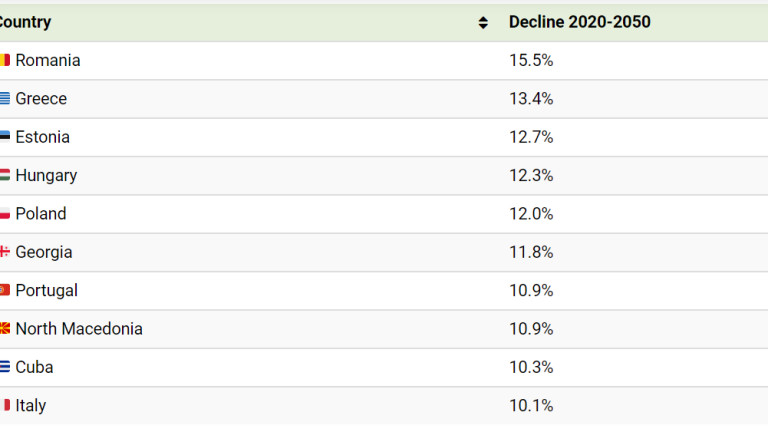Viewport: 768px width, 432px height.
Task: Click Estonia's 12.7% decline value
Action: tap(531, 137)
